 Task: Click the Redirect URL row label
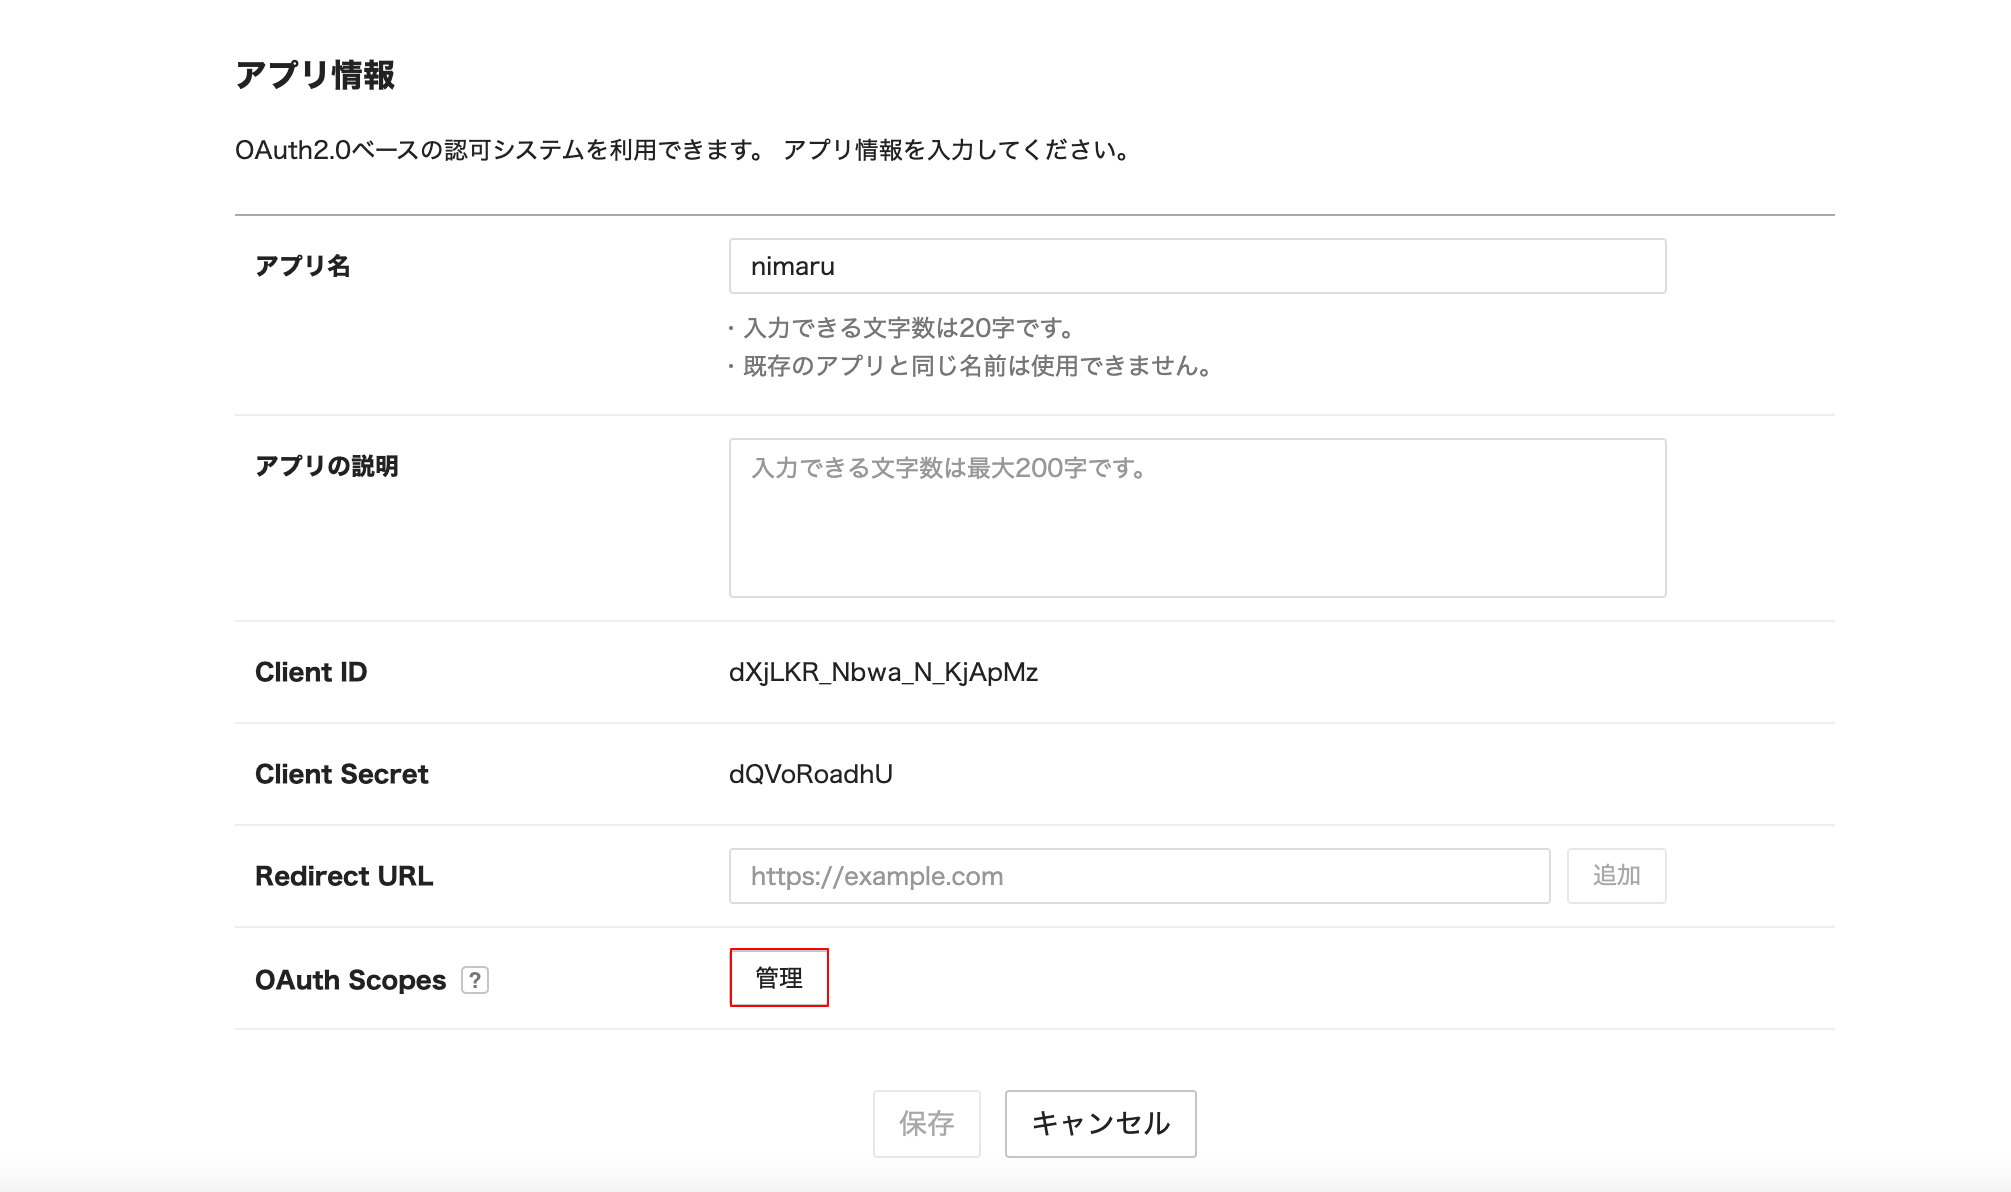point(344,876)
